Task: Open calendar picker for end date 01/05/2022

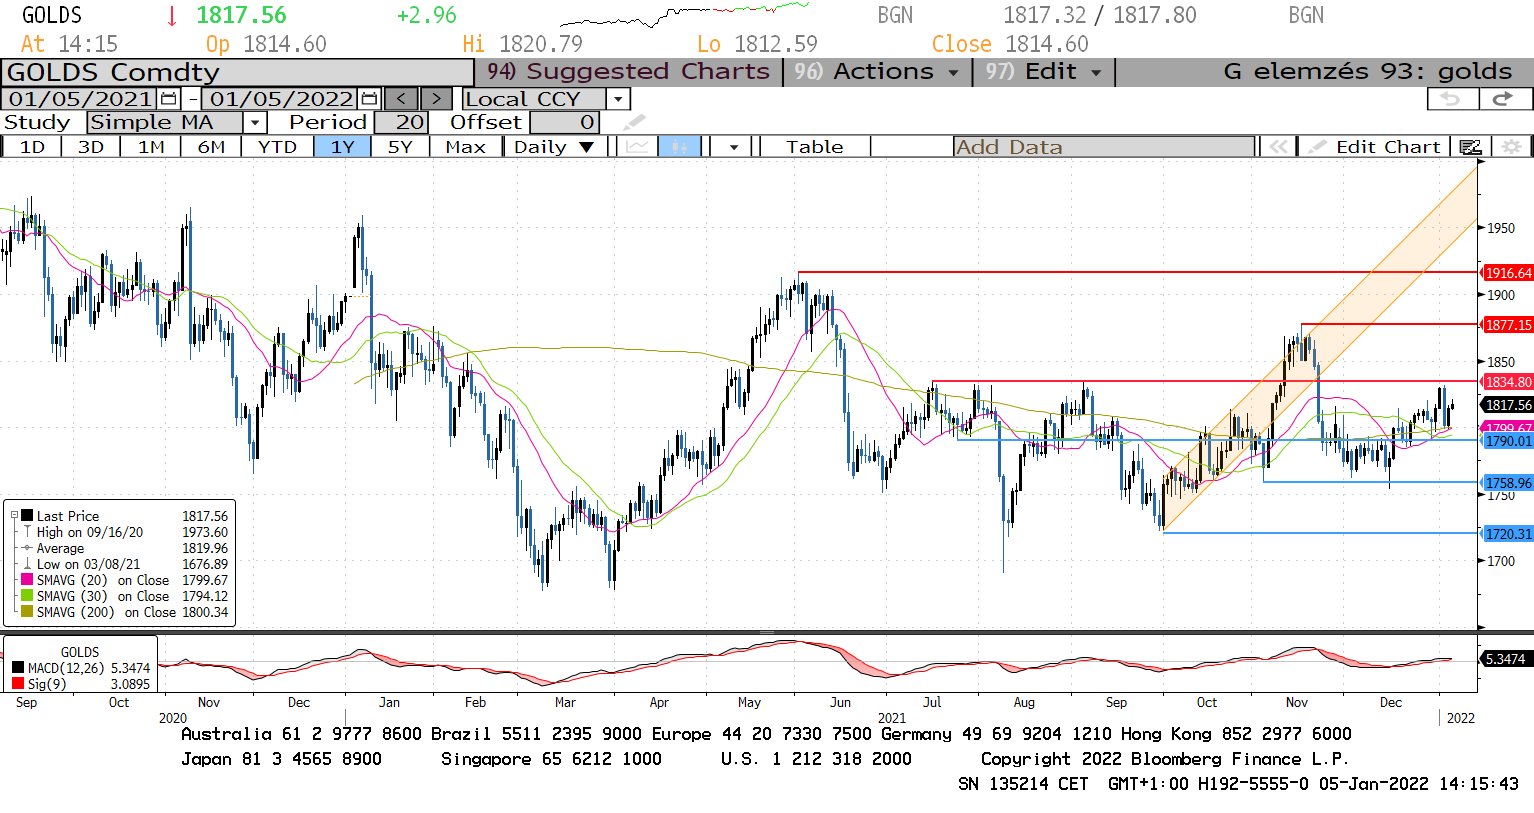Action: pyautogui.click(x=369, y=99)
